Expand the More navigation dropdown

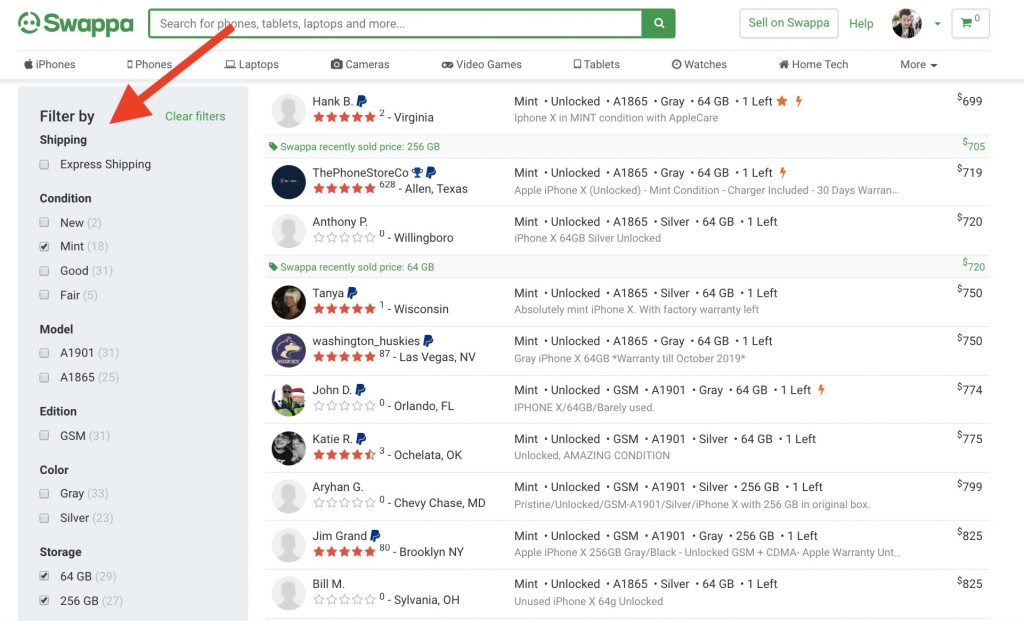point(918,65)
